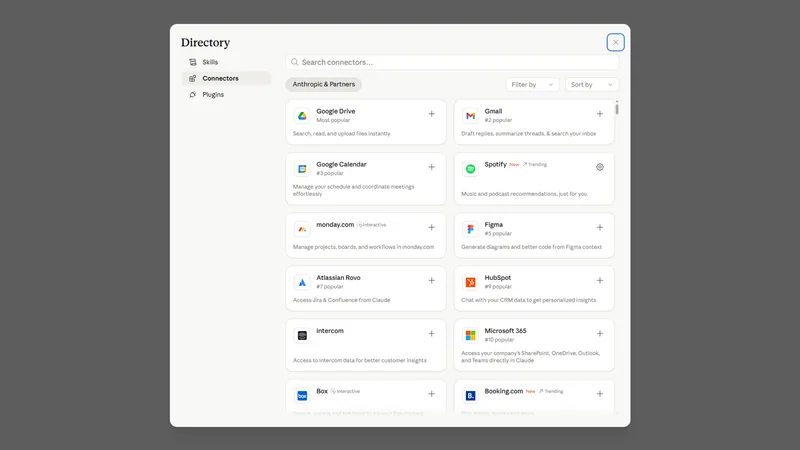Screen dimensions: 800x450
Task: Open the Filter by dropdown
Action: (x=532, y=85)
